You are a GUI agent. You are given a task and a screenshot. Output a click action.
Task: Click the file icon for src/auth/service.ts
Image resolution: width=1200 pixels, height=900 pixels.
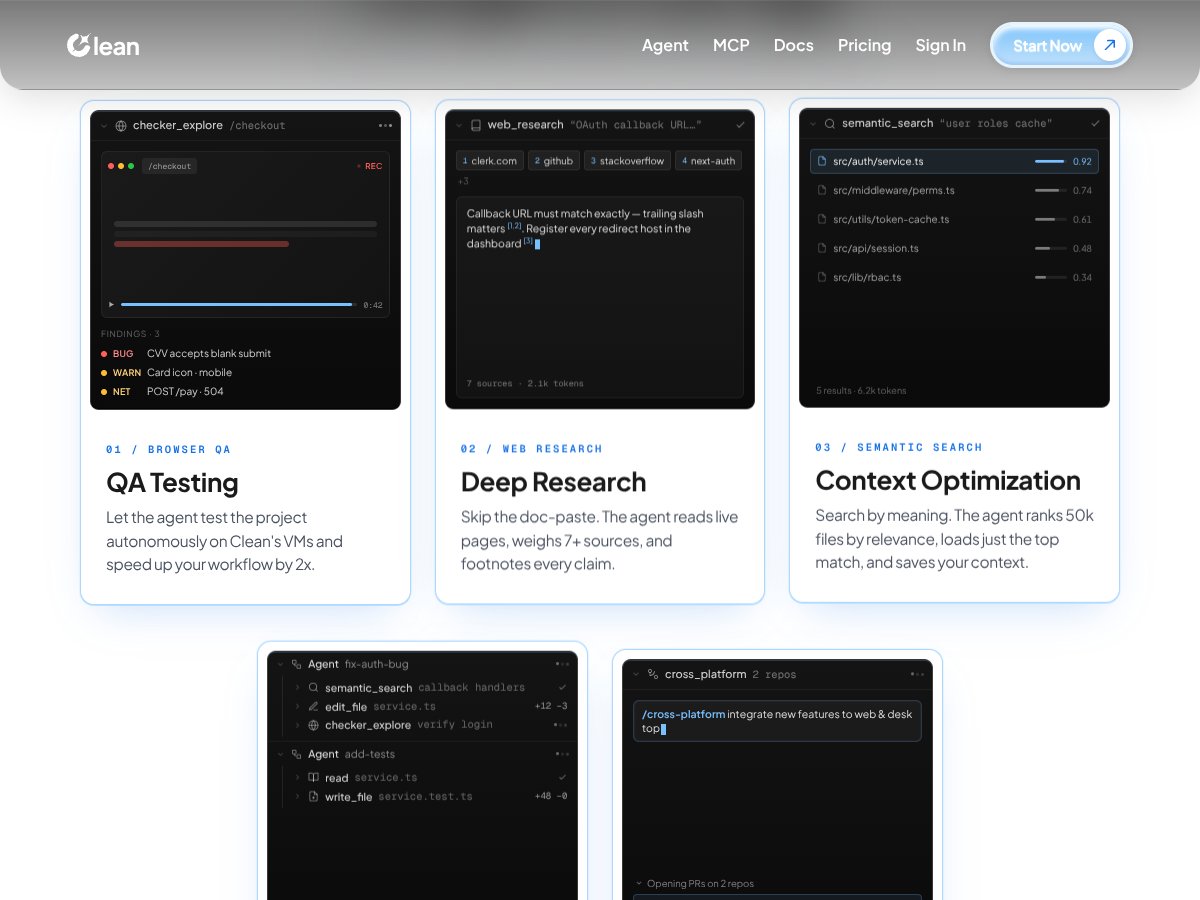coord(822,161)
